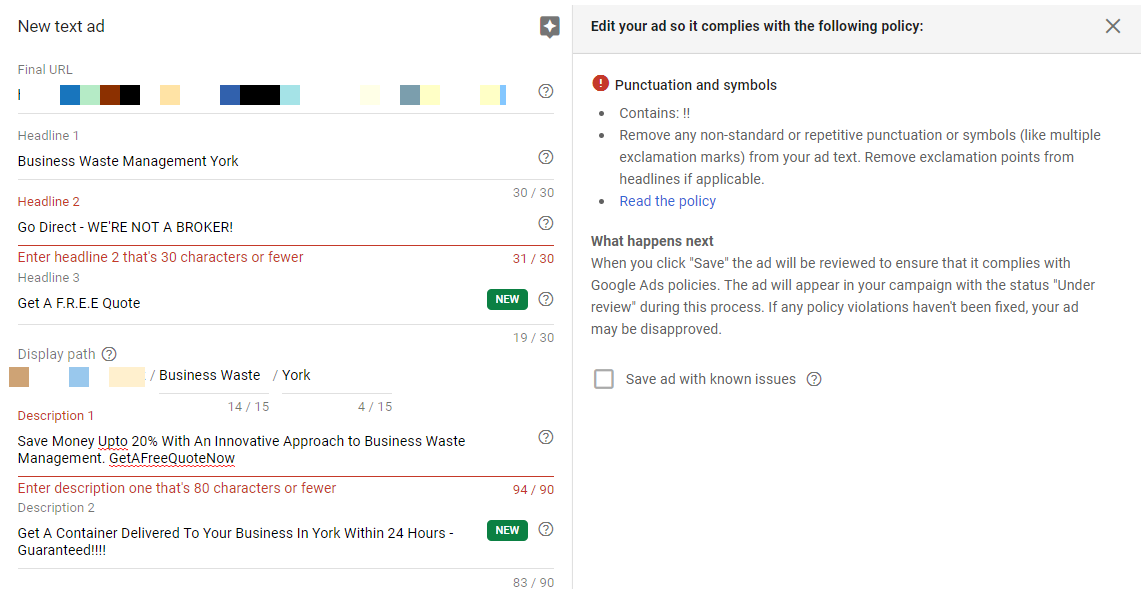Open help for Final URL field
Image resolution: width=1148 pixels, height=596 pixels.
coord(546,91)
